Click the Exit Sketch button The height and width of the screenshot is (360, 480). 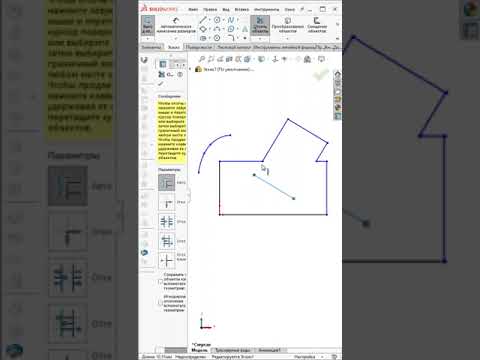coord(148,25)
